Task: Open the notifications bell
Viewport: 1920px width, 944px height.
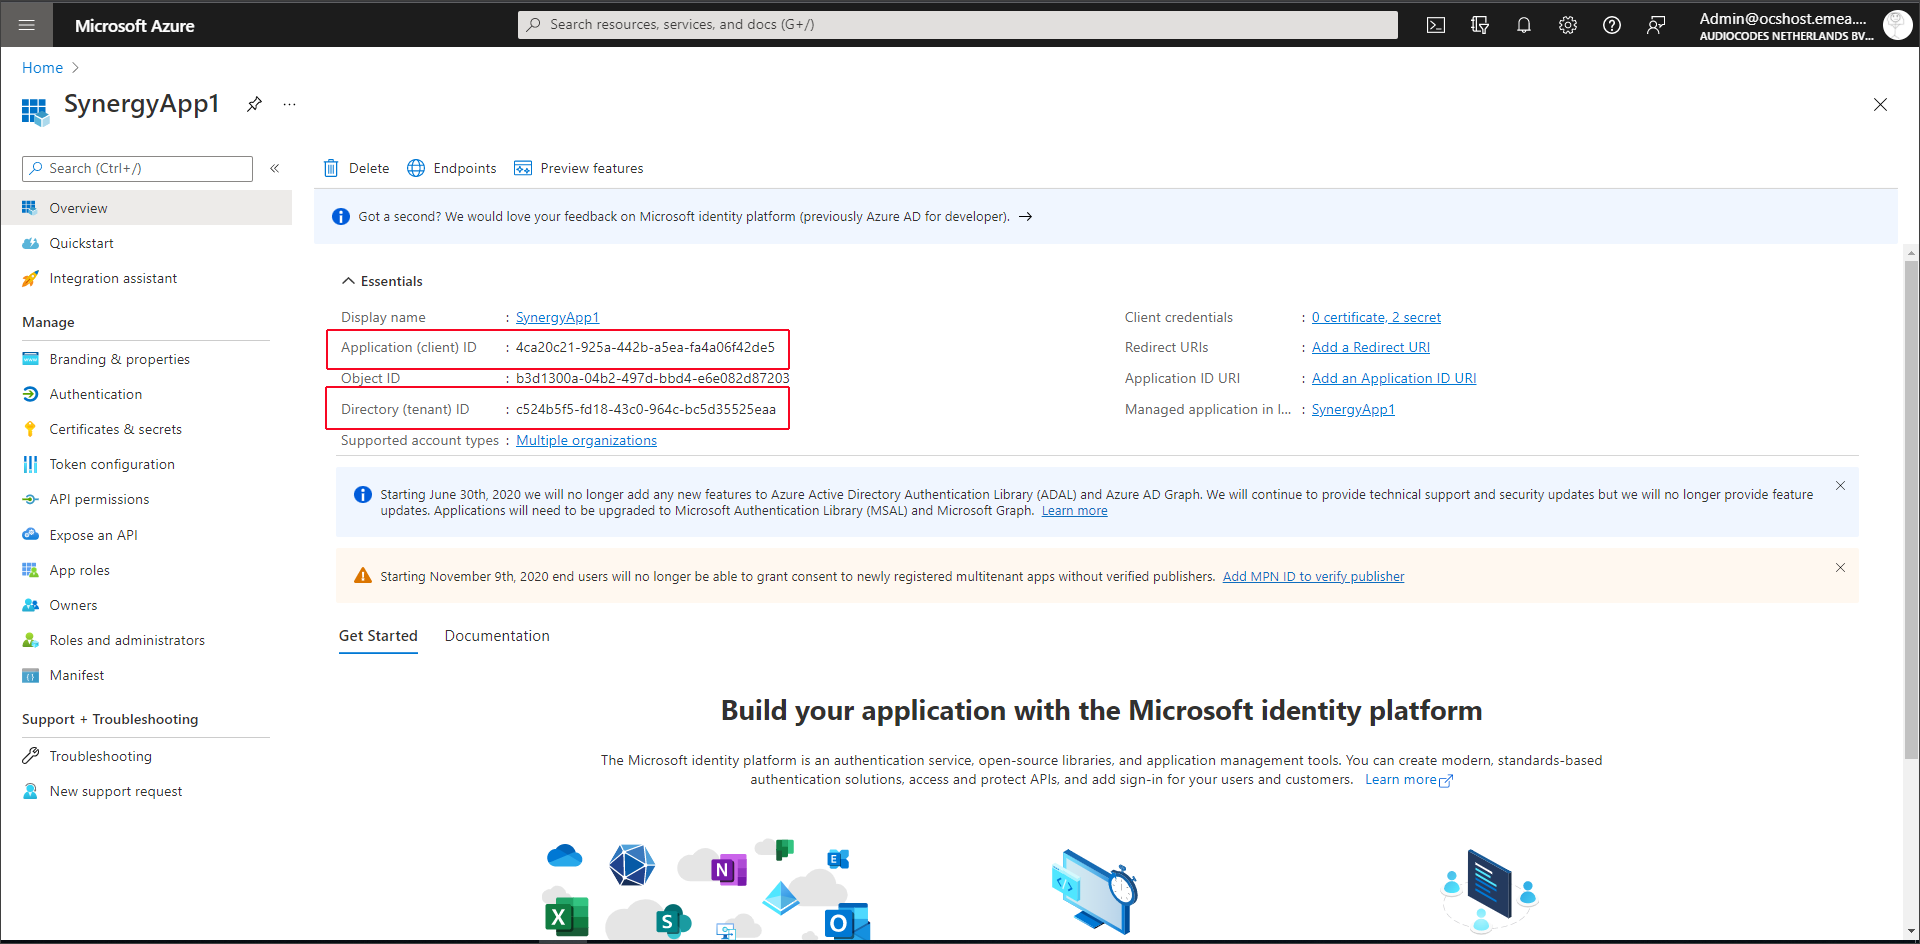Action: click(x=1524, y=25)
